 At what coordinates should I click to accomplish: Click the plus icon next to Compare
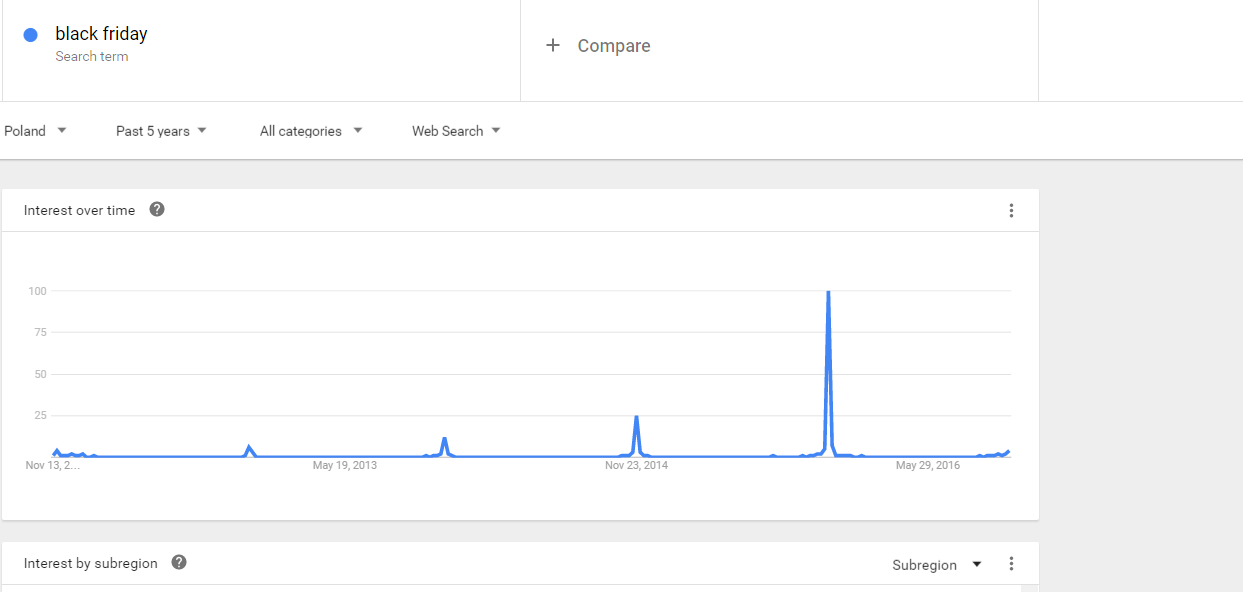553,45
